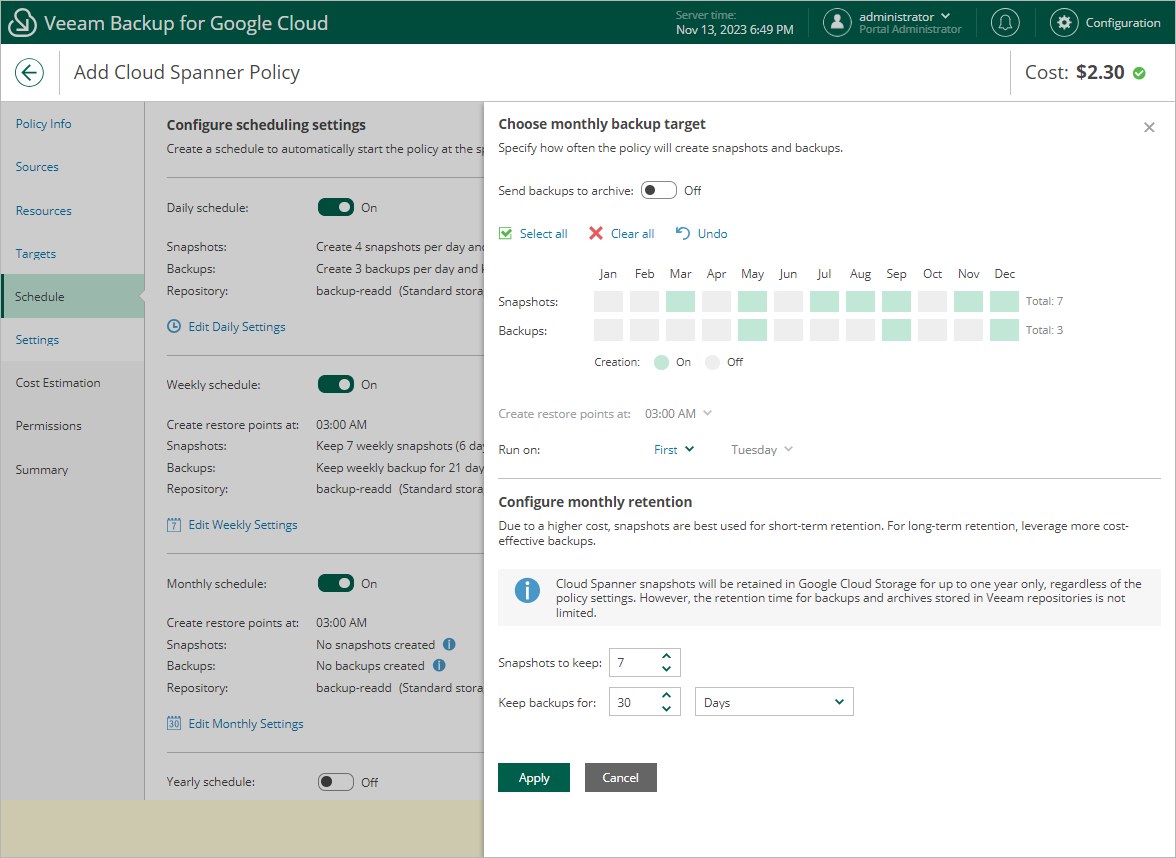Click the administrator user avatar icon

[837, 22]
